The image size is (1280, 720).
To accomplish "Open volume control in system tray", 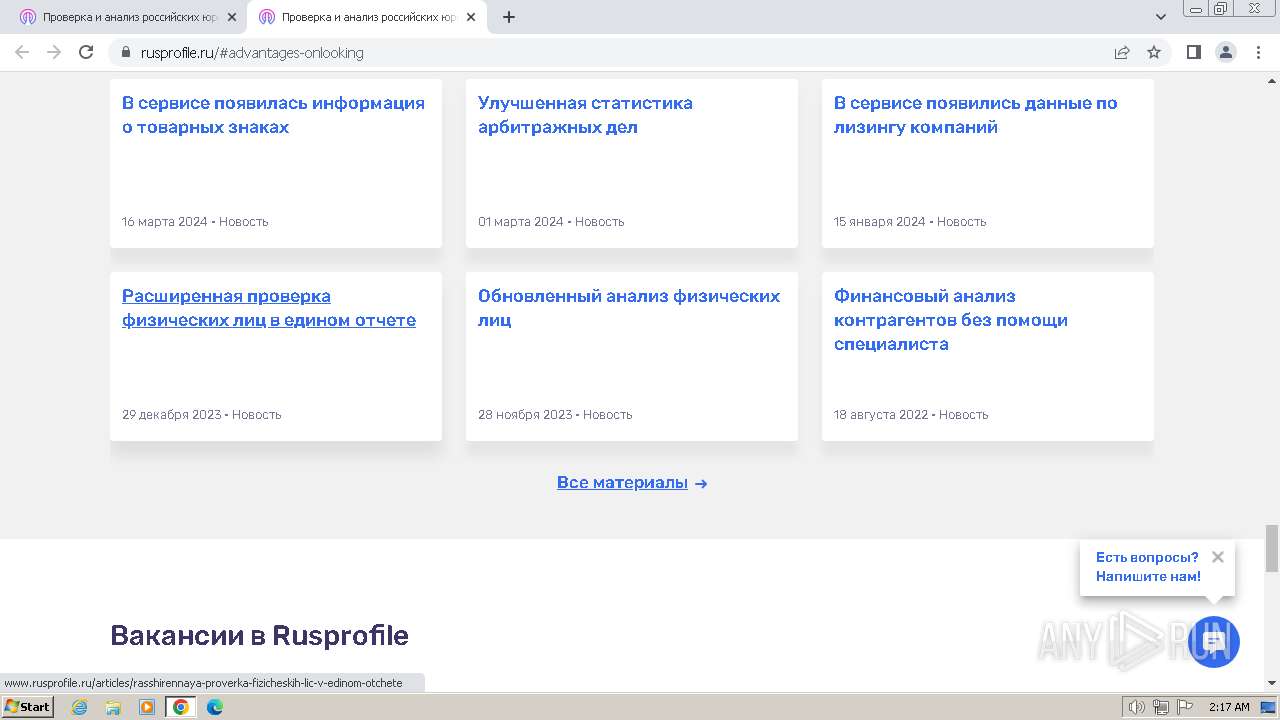I will 1137,707.
